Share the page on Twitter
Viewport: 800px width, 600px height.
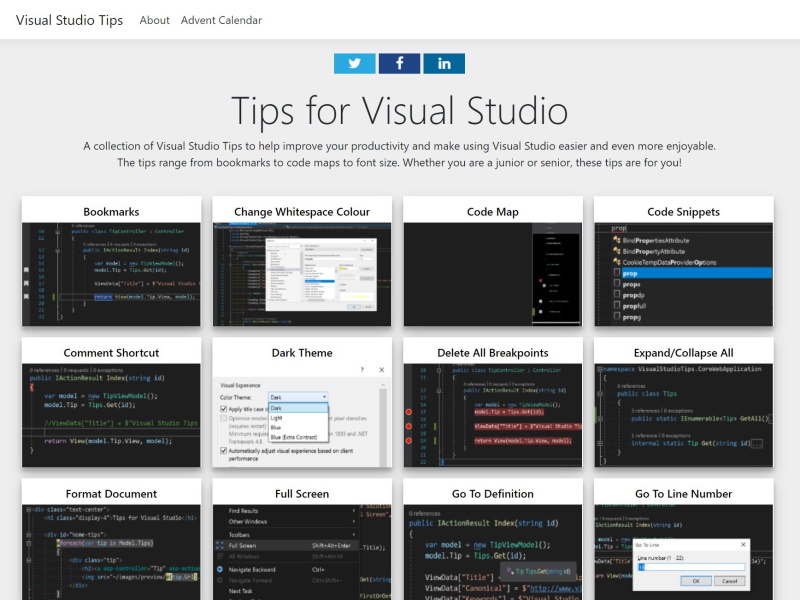355,63
